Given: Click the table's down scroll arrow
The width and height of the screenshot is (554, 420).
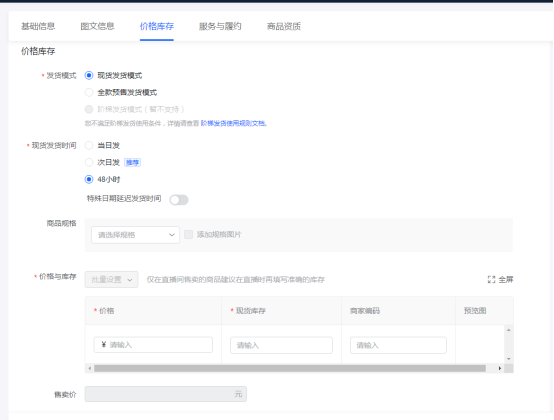Looking at the screenshot, I should click(509, 359).
